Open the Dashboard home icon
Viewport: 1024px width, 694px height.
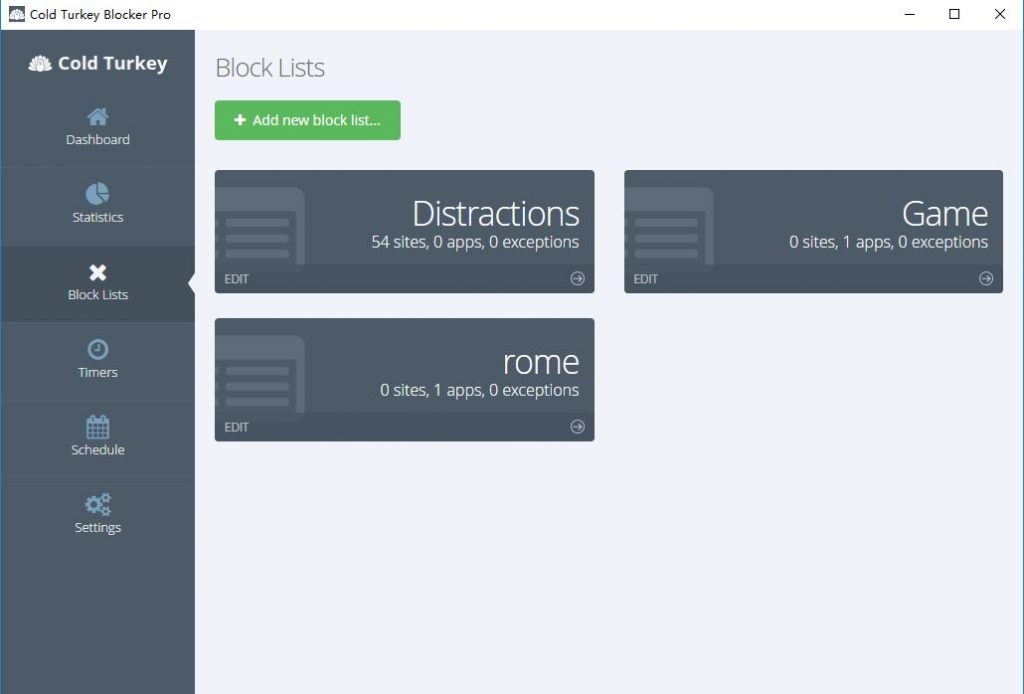coord(97,116)
